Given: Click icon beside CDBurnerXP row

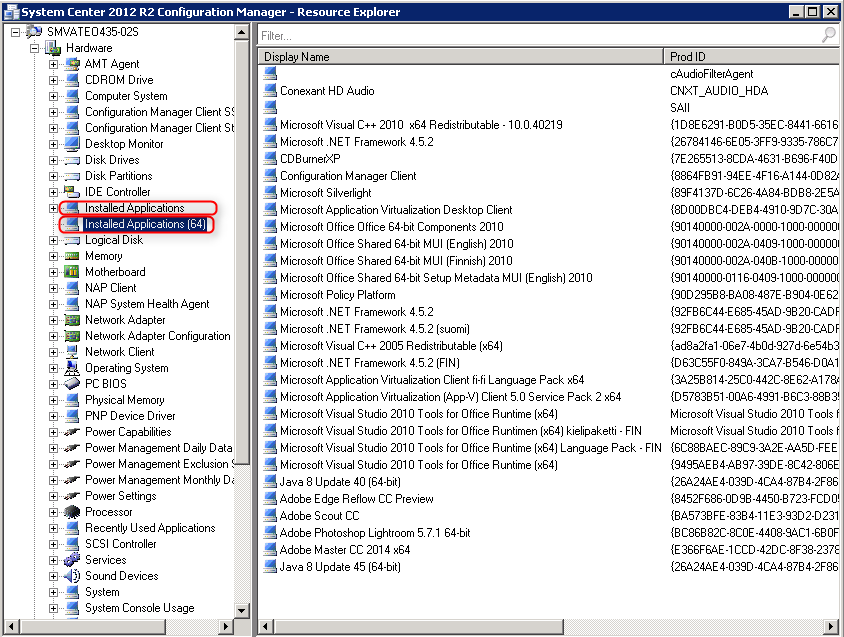Looking at the screenshot, I should tap(270, 158).
